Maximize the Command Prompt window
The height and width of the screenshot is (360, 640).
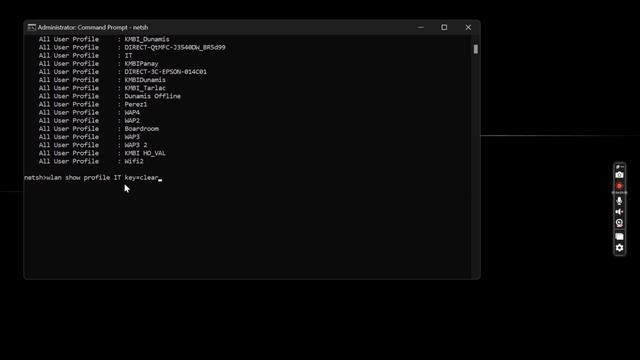444,27
